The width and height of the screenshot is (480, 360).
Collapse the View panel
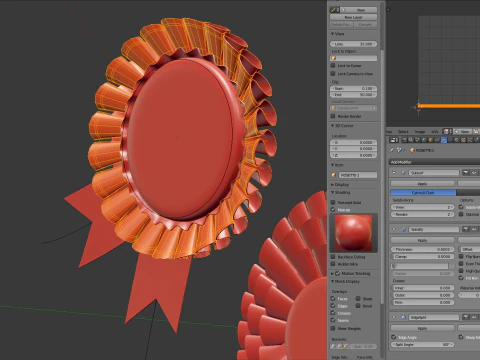tap(332, 34)
